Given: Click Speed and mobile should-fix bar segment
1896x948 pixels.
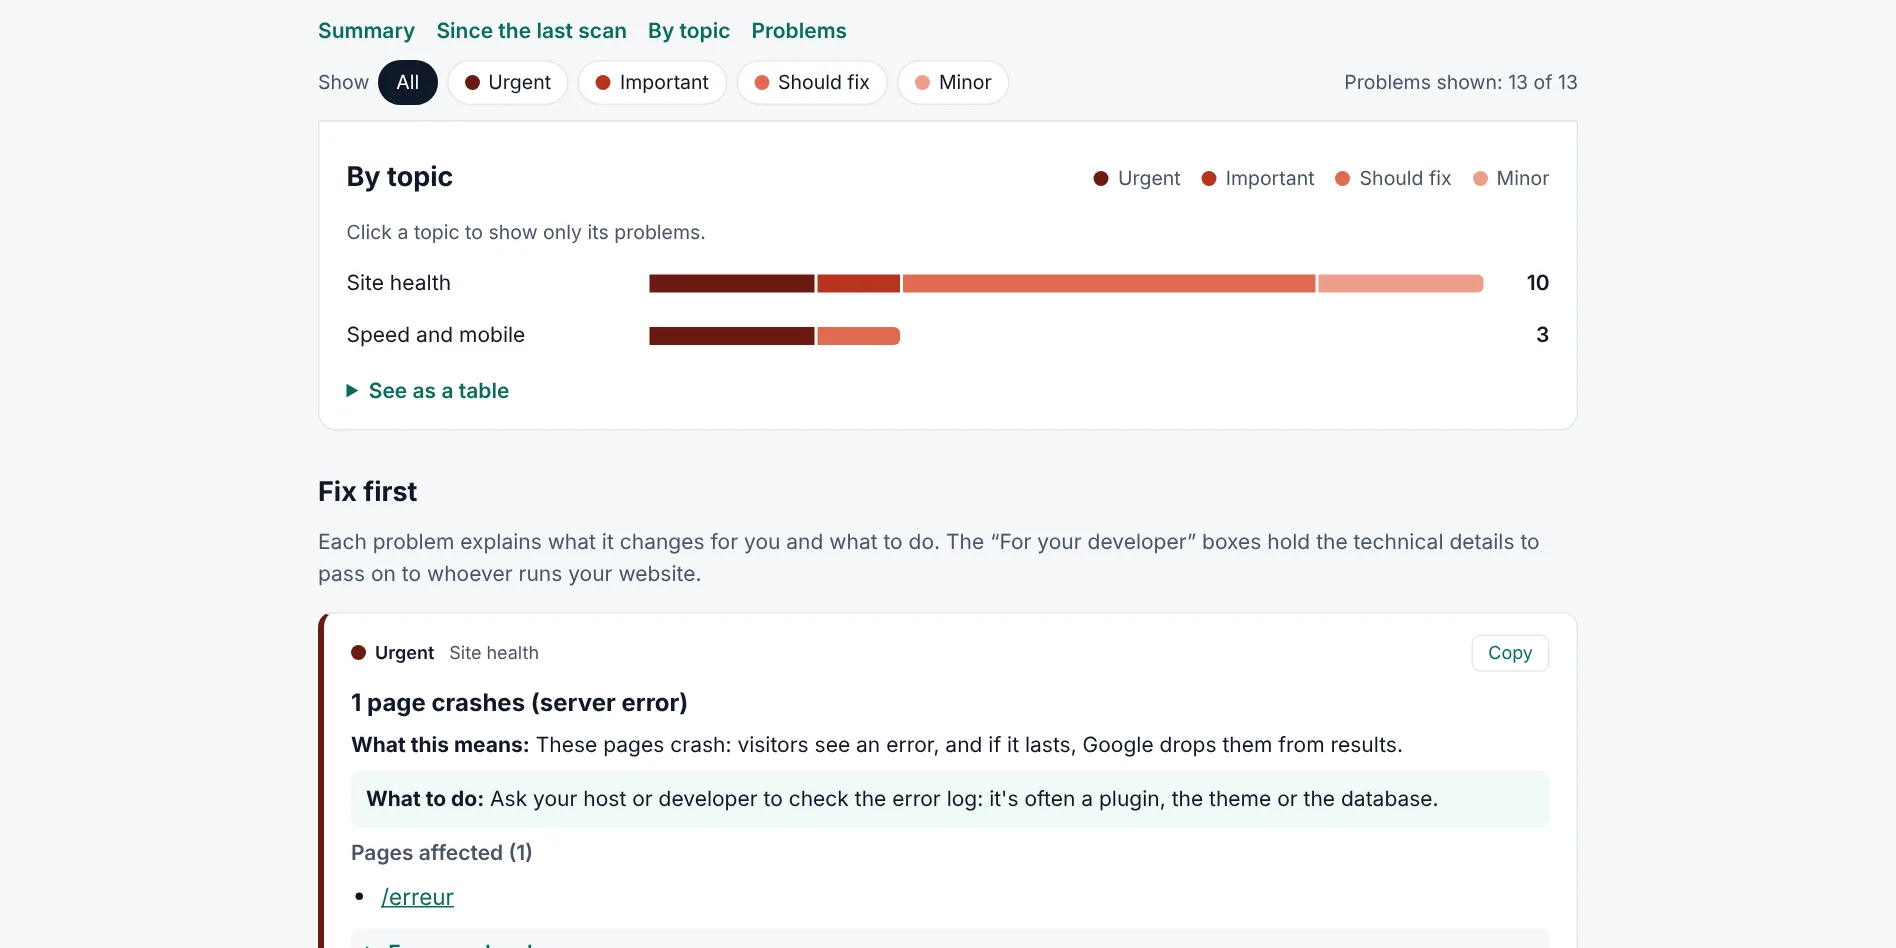Looking at the screenshot, I should click(859, 336).
